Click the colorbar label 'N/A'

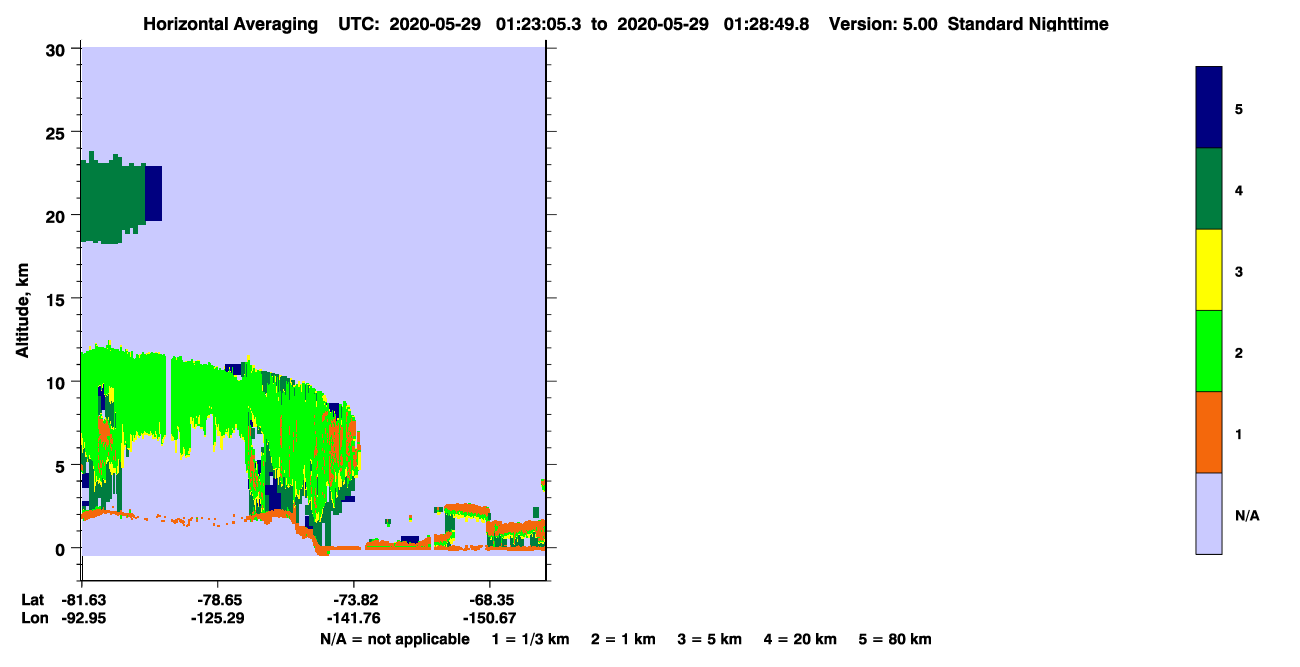pos(1247,516)
